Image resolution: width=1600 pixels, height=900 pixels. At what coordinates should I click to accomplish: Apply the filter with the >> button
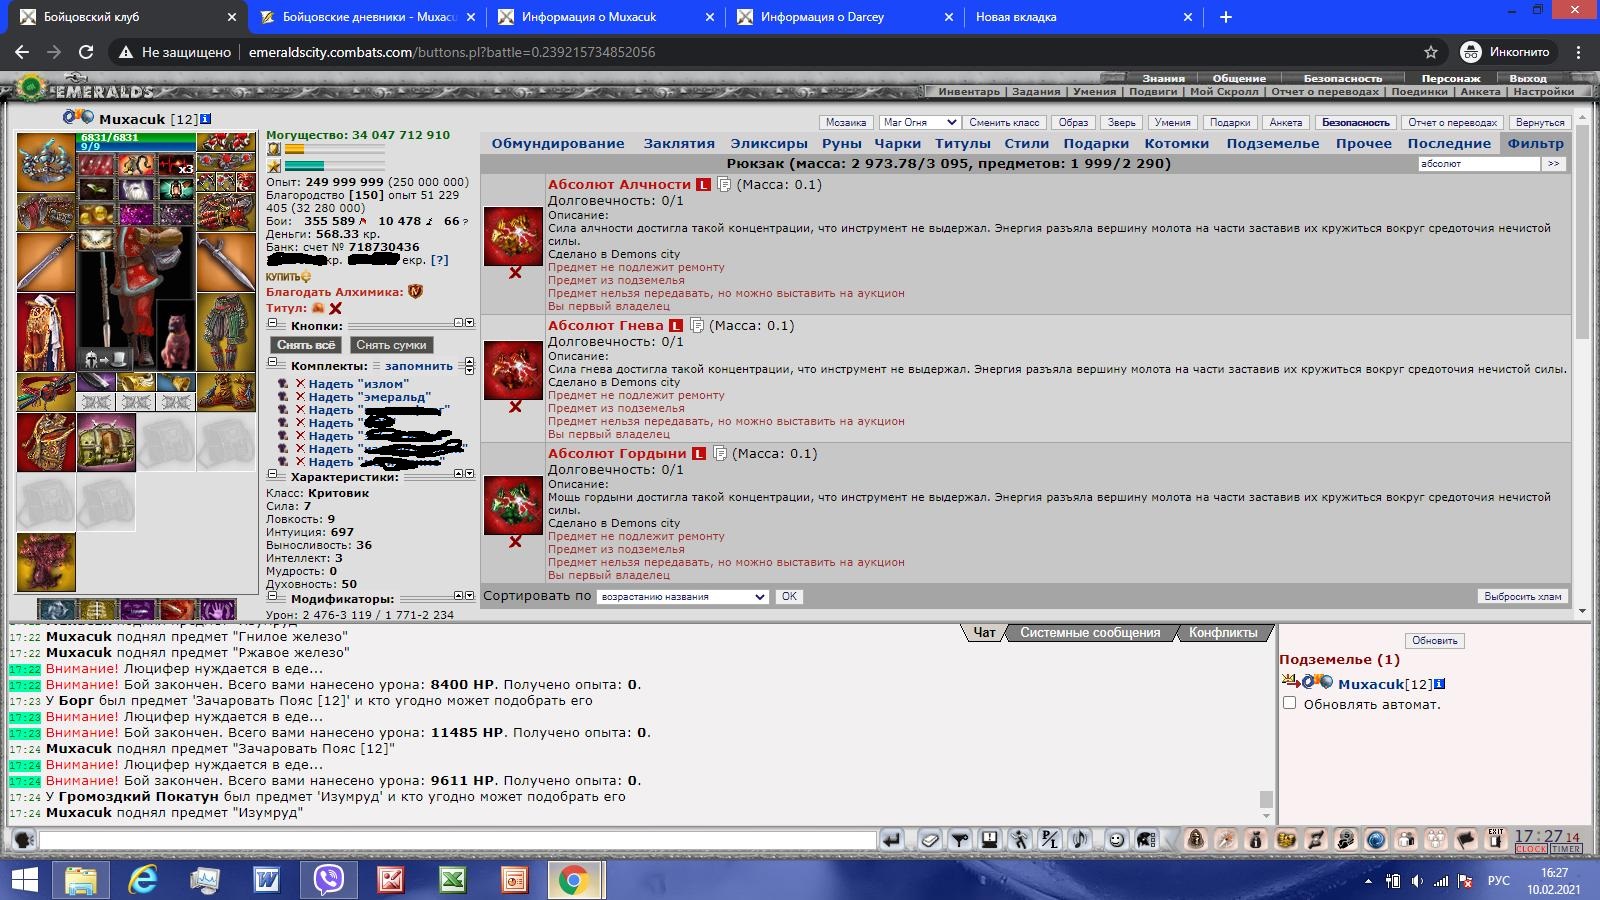(x=1553, y=163)
